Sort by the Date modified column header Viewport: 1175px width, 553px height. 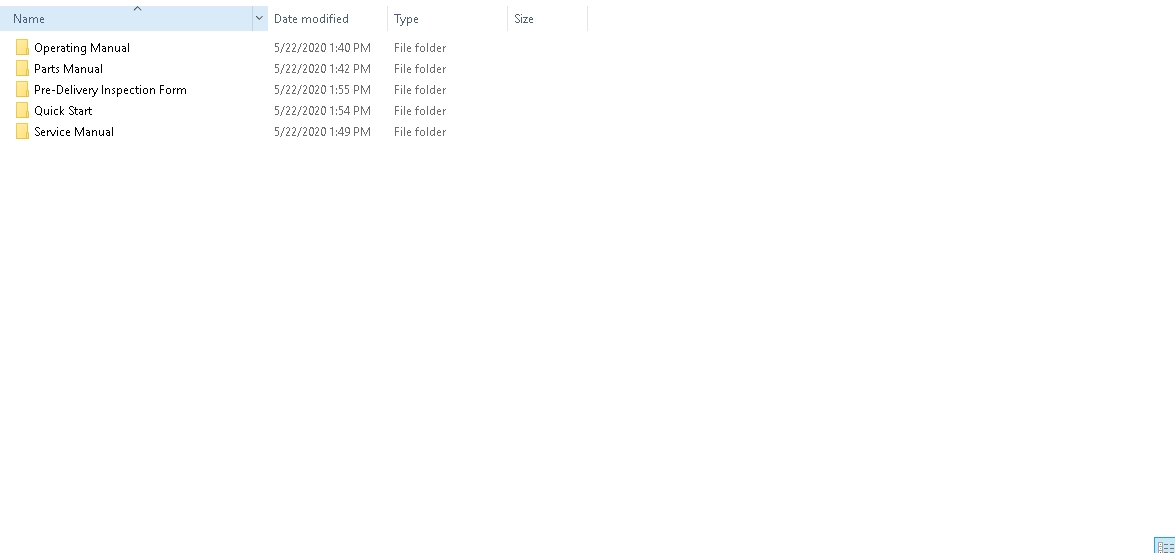point(327,18)
